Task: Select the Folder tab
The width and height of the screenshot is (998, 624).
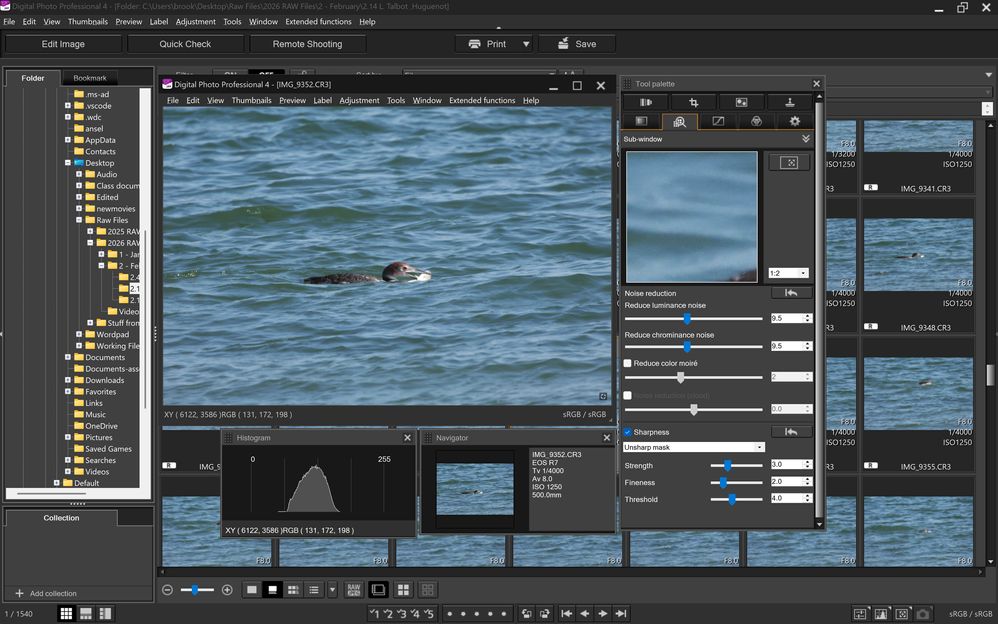Action: tap(33, 78)
